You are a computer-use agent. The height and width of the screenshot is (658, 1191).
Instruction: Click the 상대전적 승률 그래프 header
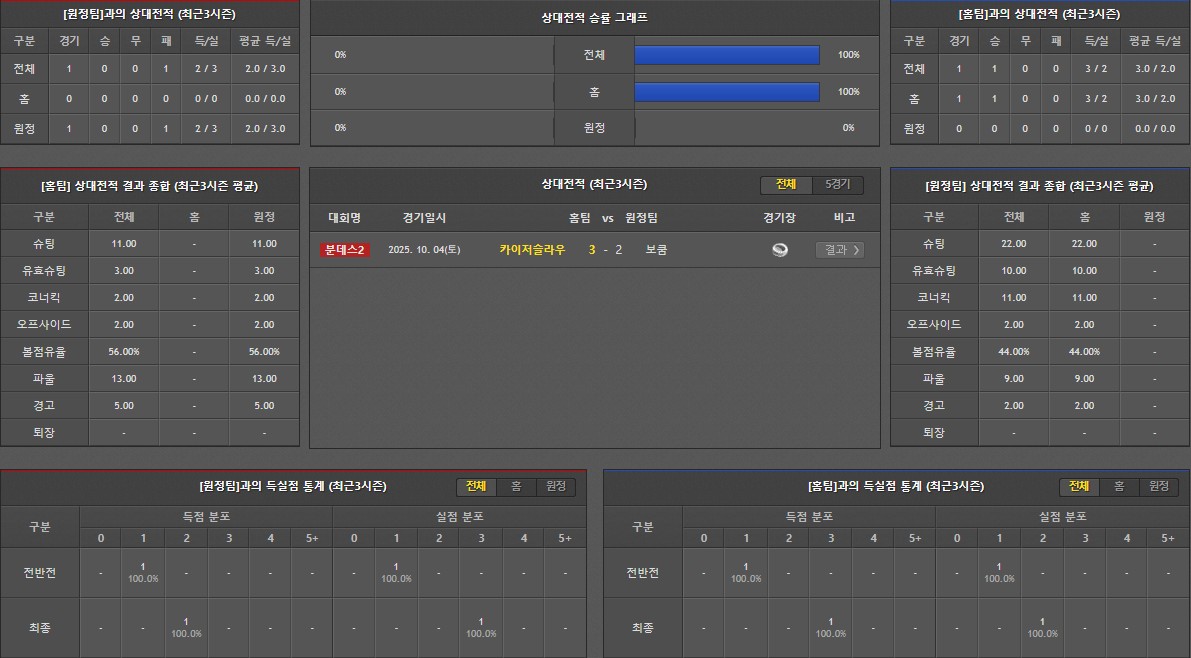click(x=594, y=18)
